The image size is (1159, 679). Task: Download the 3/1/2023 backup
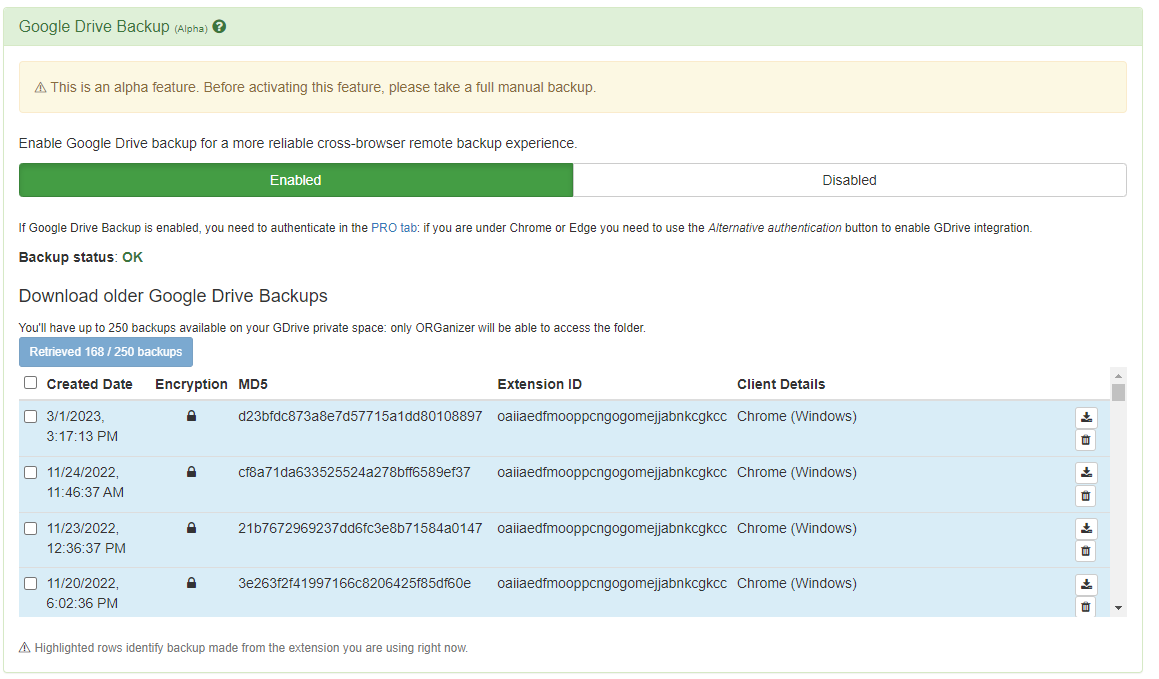1085,417
